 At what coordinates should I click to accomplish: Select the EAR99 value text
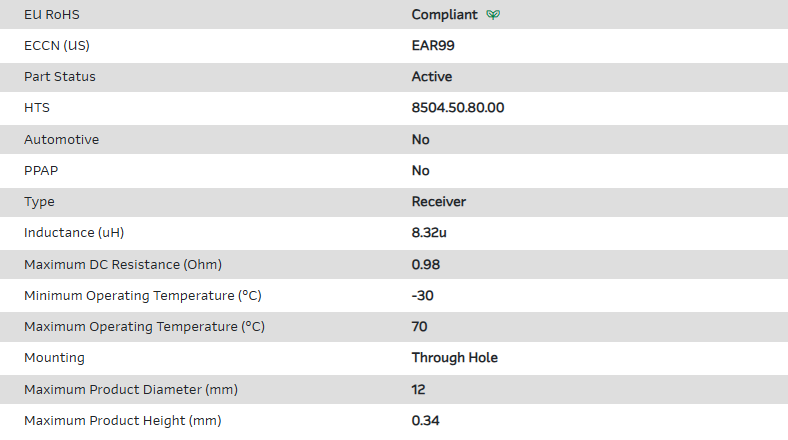434,46
